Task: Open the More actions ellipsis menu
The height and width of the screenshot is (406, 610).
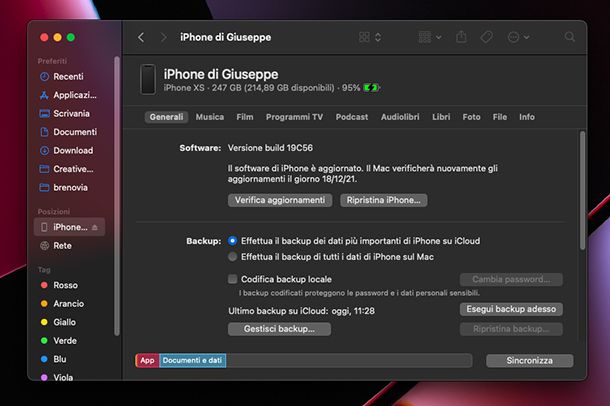Action: pyautogui.click(x=519, y=37)
